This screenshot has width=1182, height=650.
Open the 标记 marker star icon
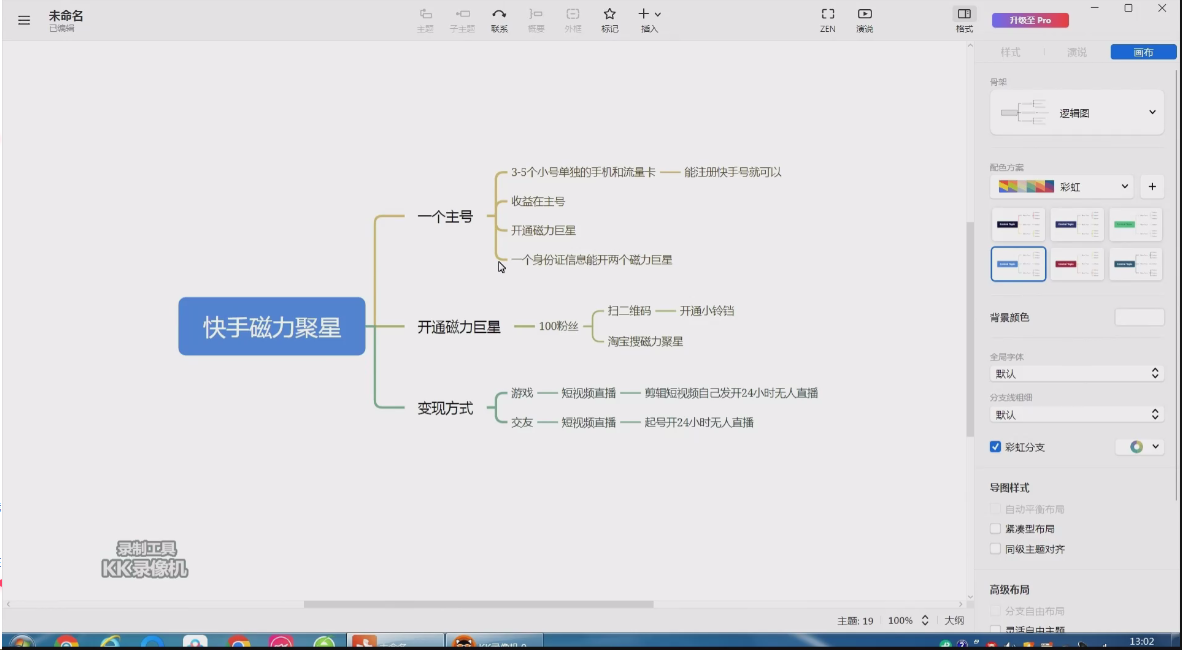(610, 14)
